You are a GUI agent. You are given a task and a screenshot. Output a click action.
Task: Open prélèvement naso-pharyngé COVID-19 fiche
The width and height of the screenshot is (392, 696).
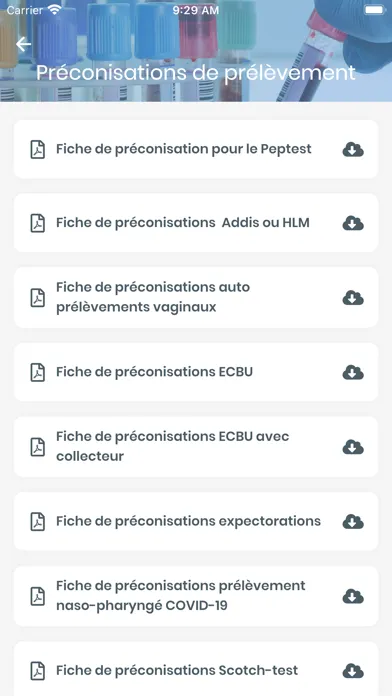tap(196, 596)
